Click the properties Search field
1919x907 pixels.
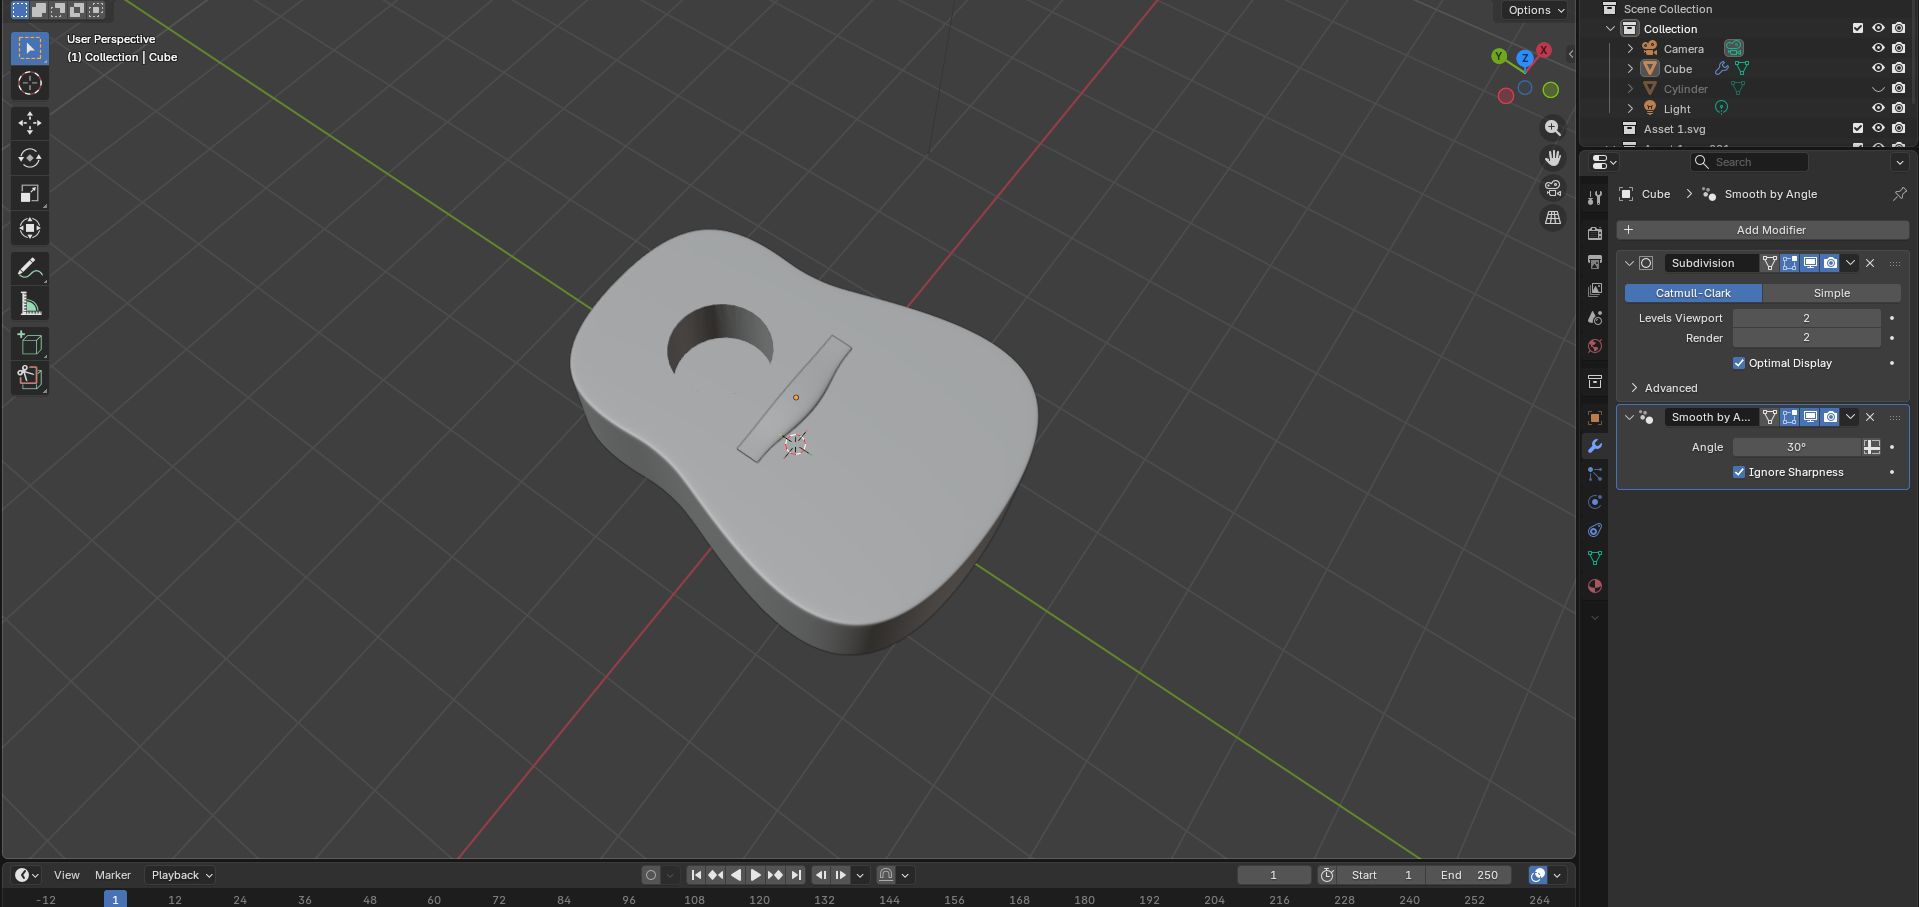[1749, 162]
